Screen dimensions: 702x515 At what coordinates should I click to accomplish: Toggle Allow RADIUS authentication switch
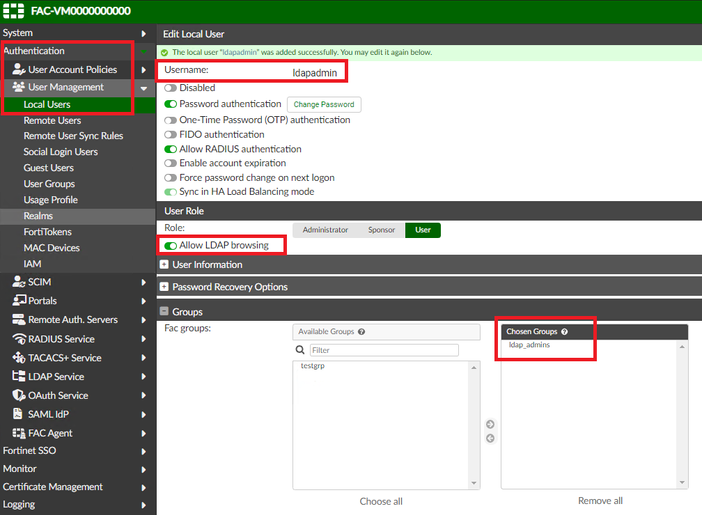pyautogui.click(x=170, y=149)
